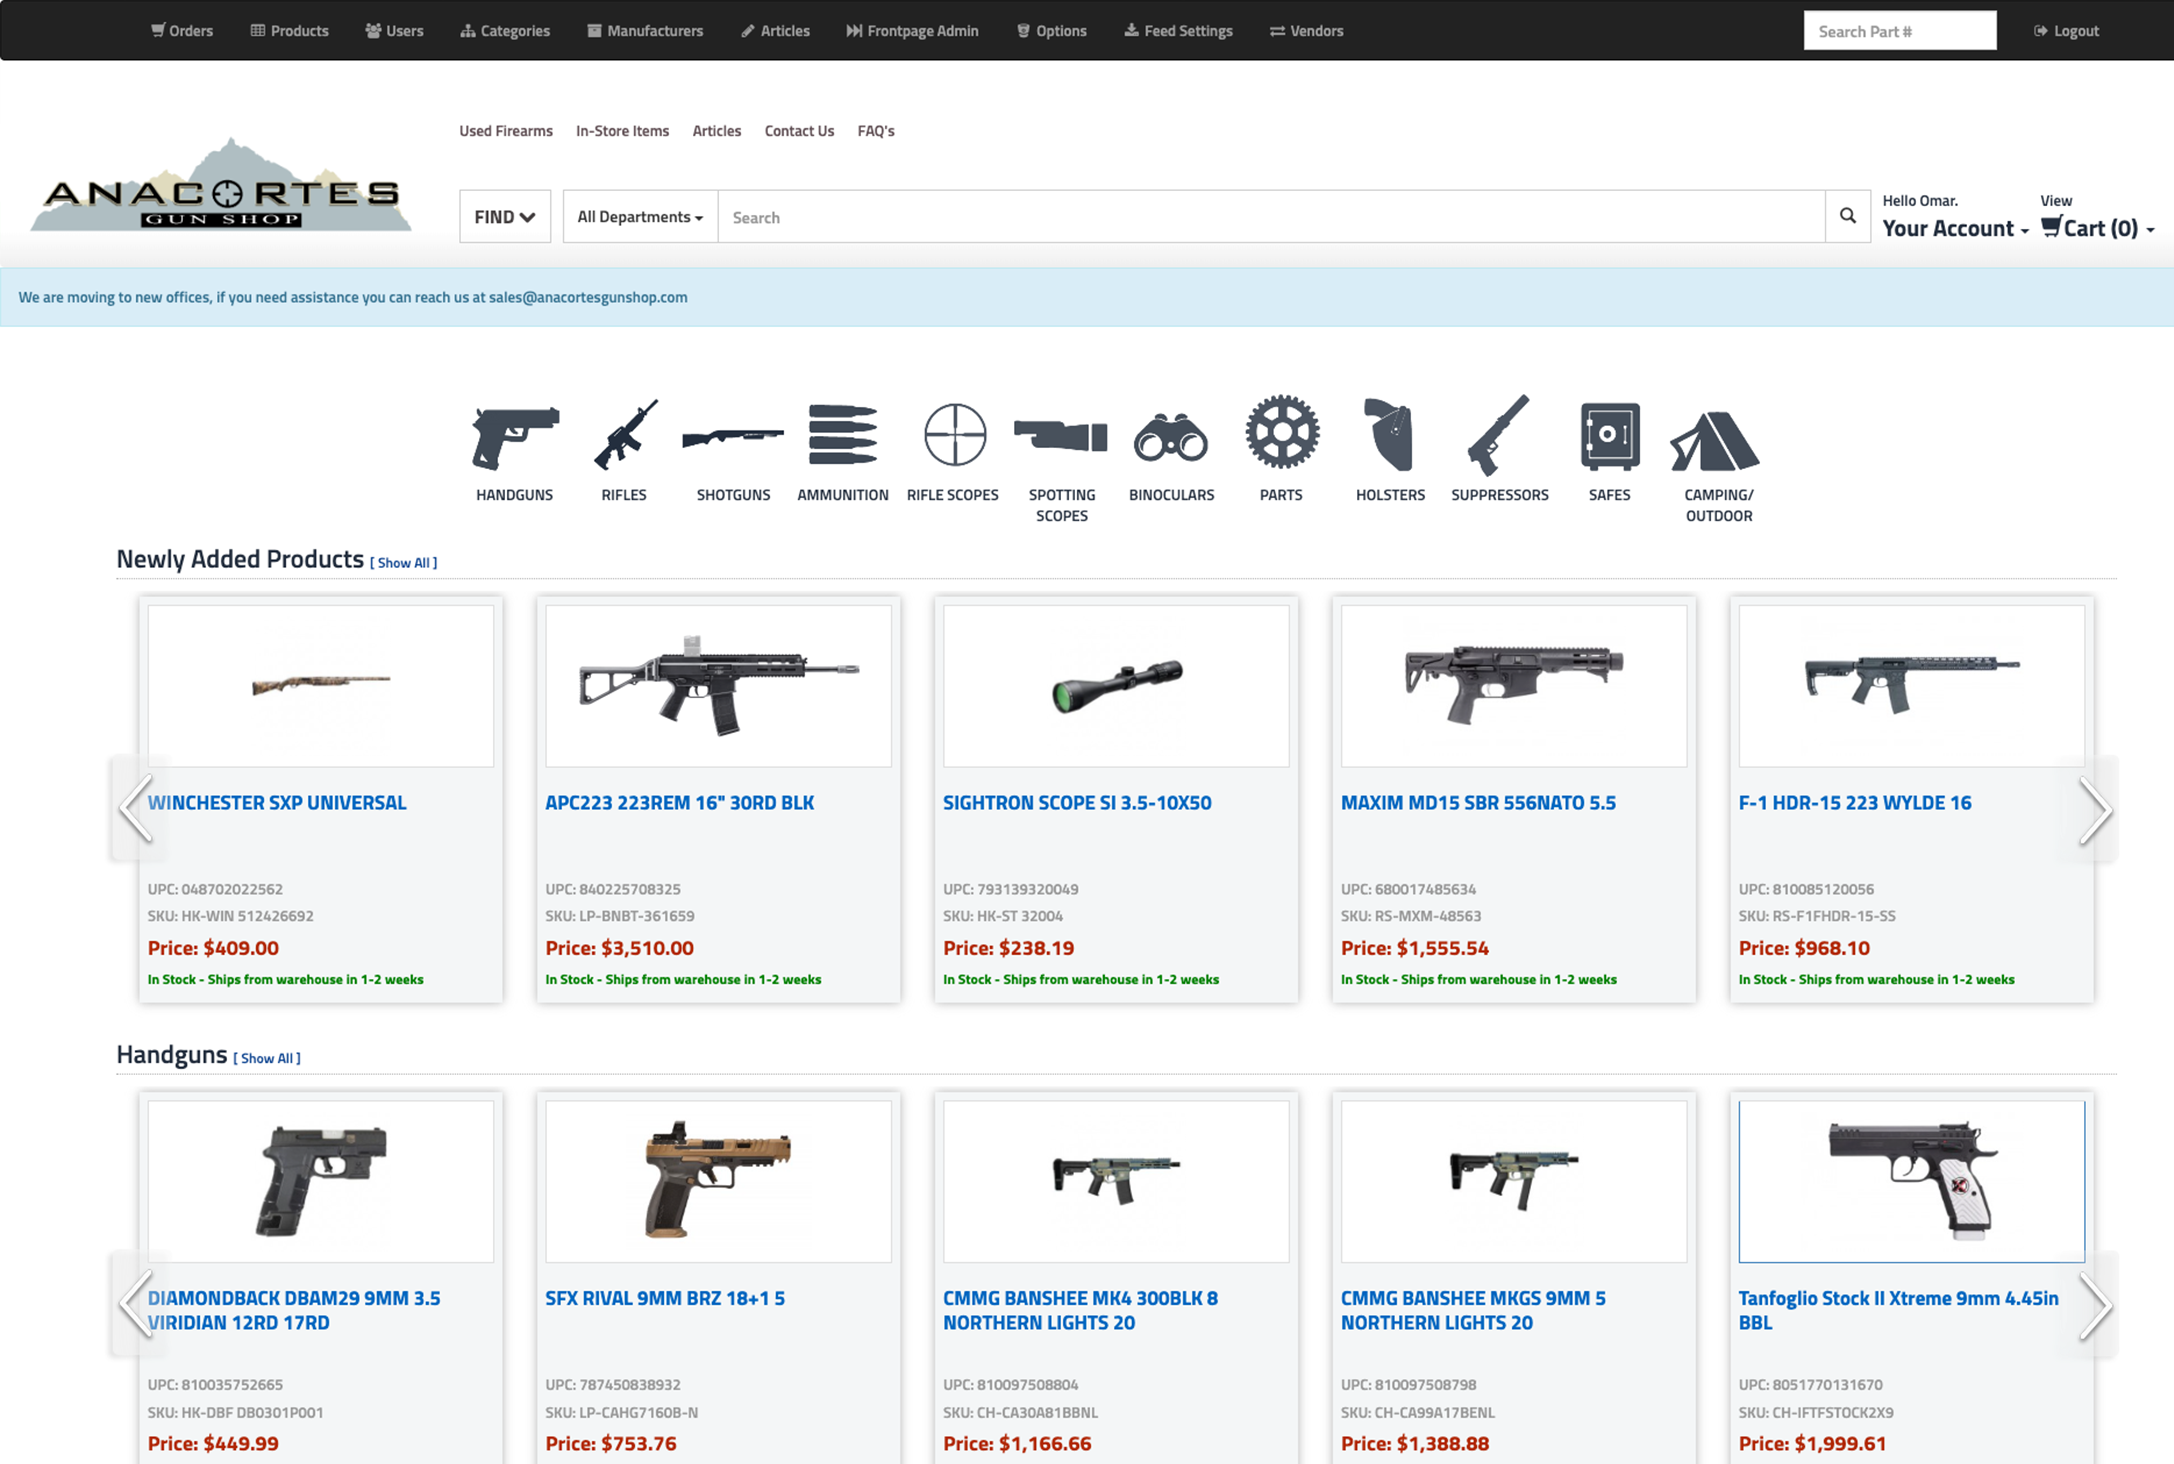Click the Anacortes Gun Shop logo
The width and height of the screenshot is (2174, 1464).
(221, 185)
